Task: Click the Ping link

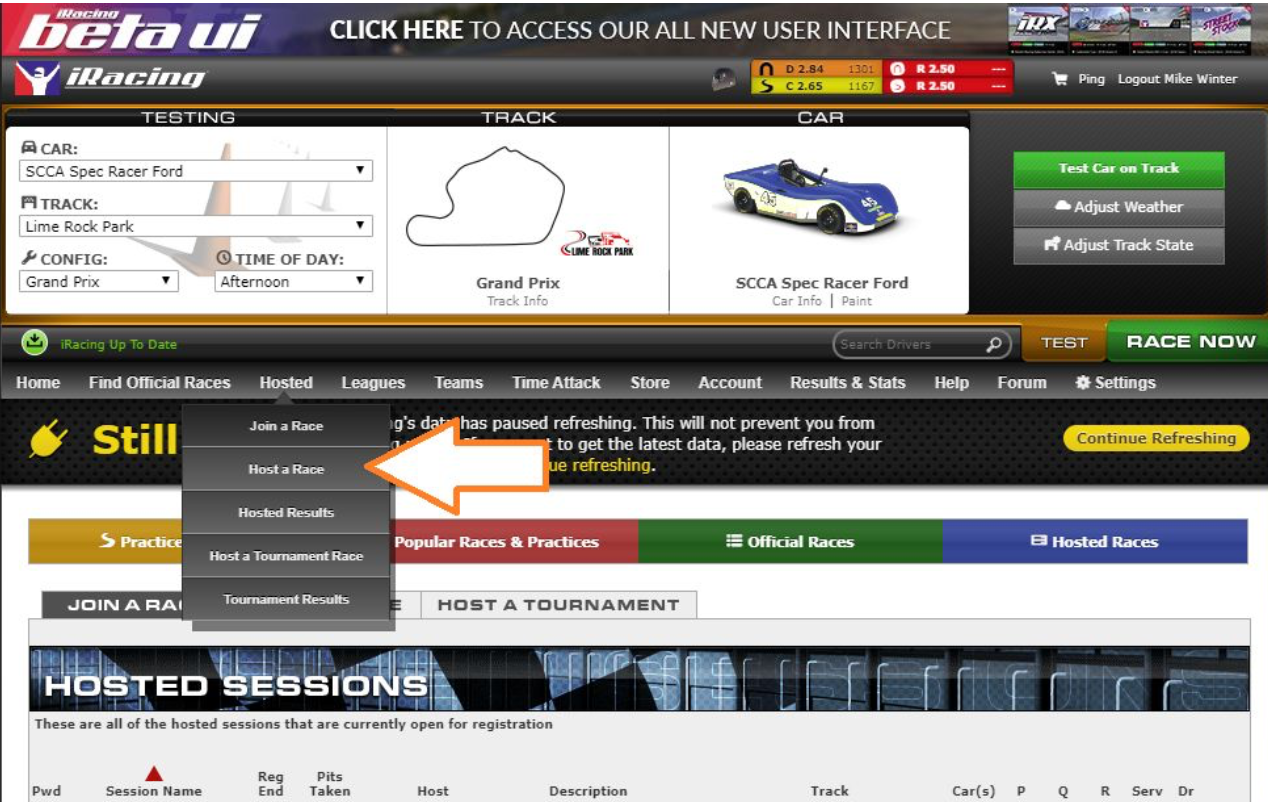Action: pos(1091,79)
